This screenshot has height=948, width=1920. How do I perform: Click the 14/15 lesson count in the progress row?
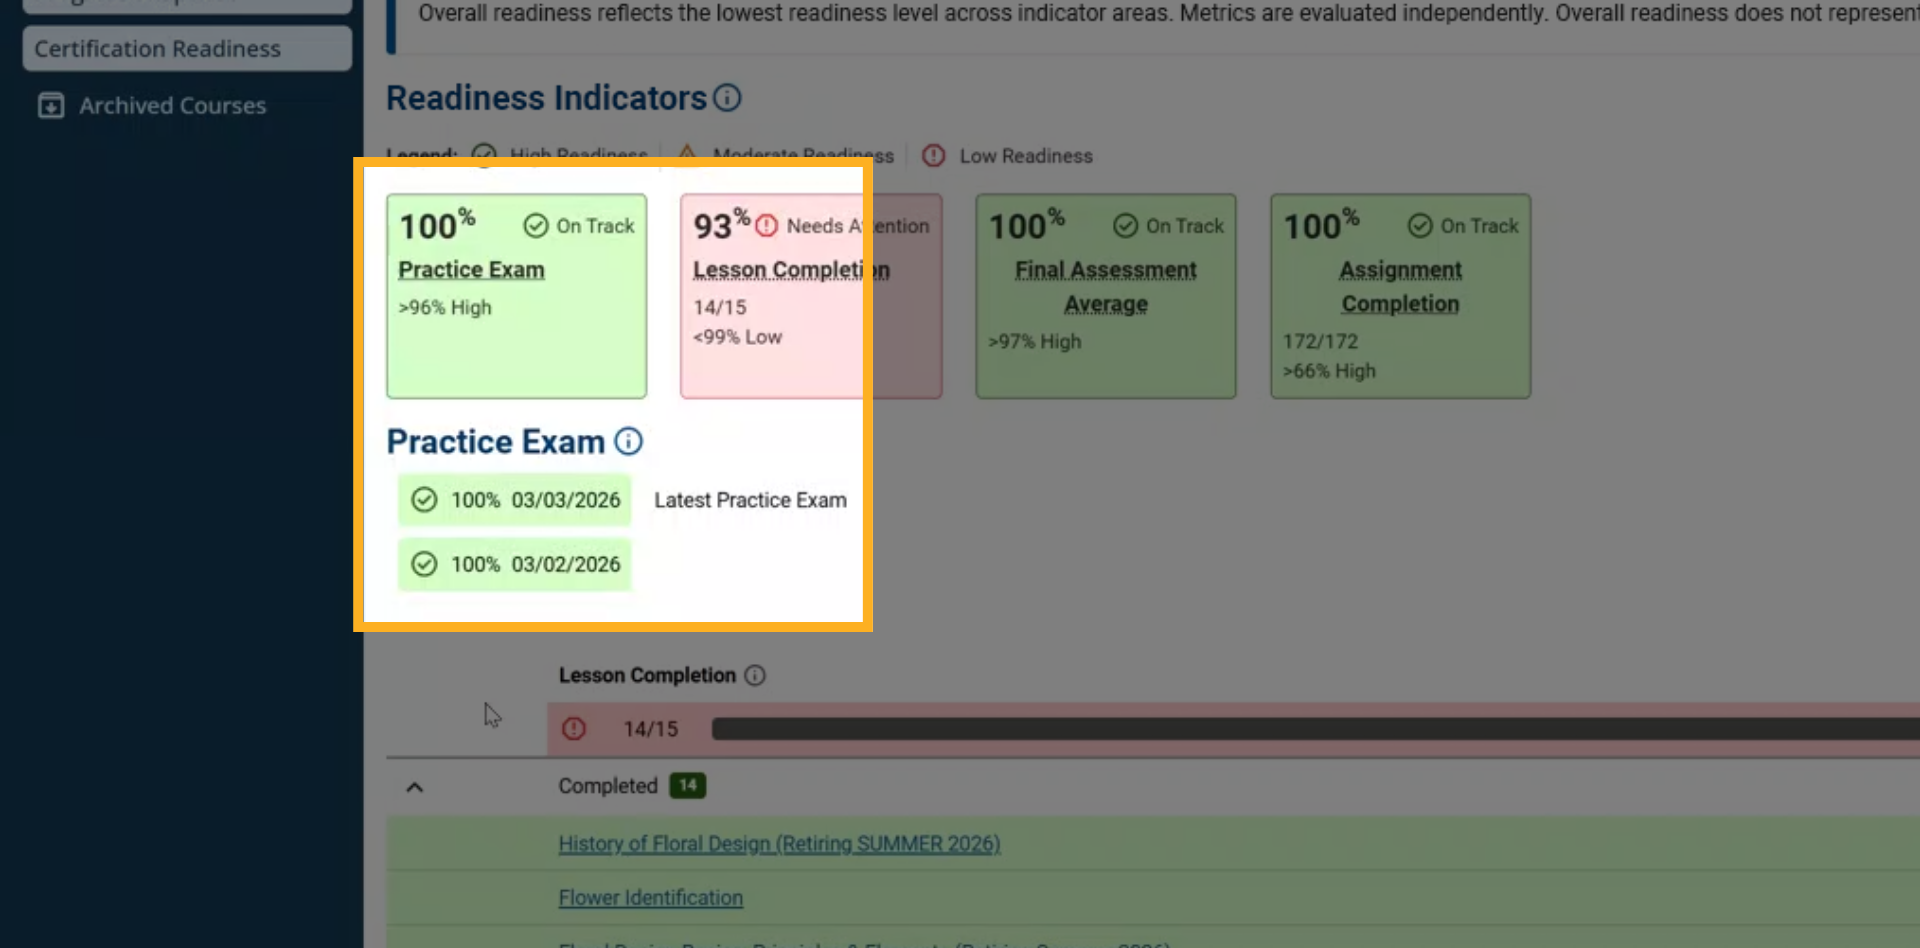pyautogui.click(x=650, y=729)
